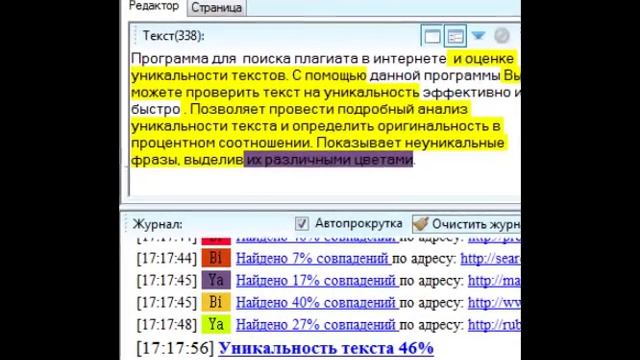Viewport: 640px width, 360px height.
Task: Open URL in the 27% match row
Action: click(x=494, y=325)
